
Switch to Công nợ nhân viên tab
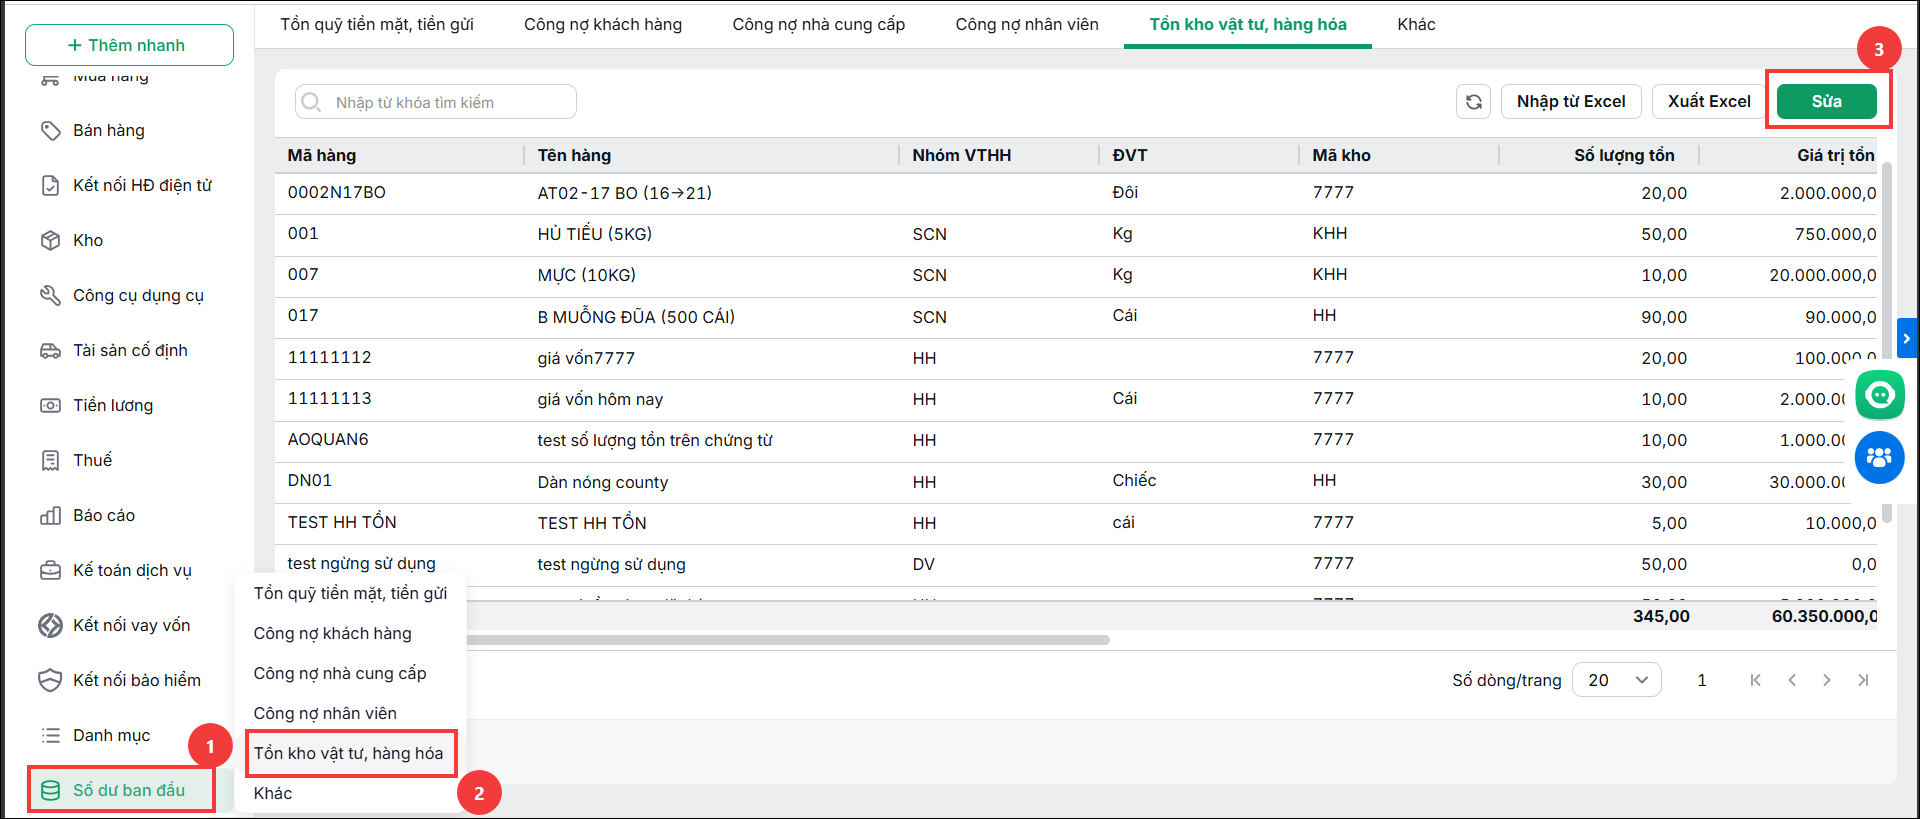pos(1027,24)
